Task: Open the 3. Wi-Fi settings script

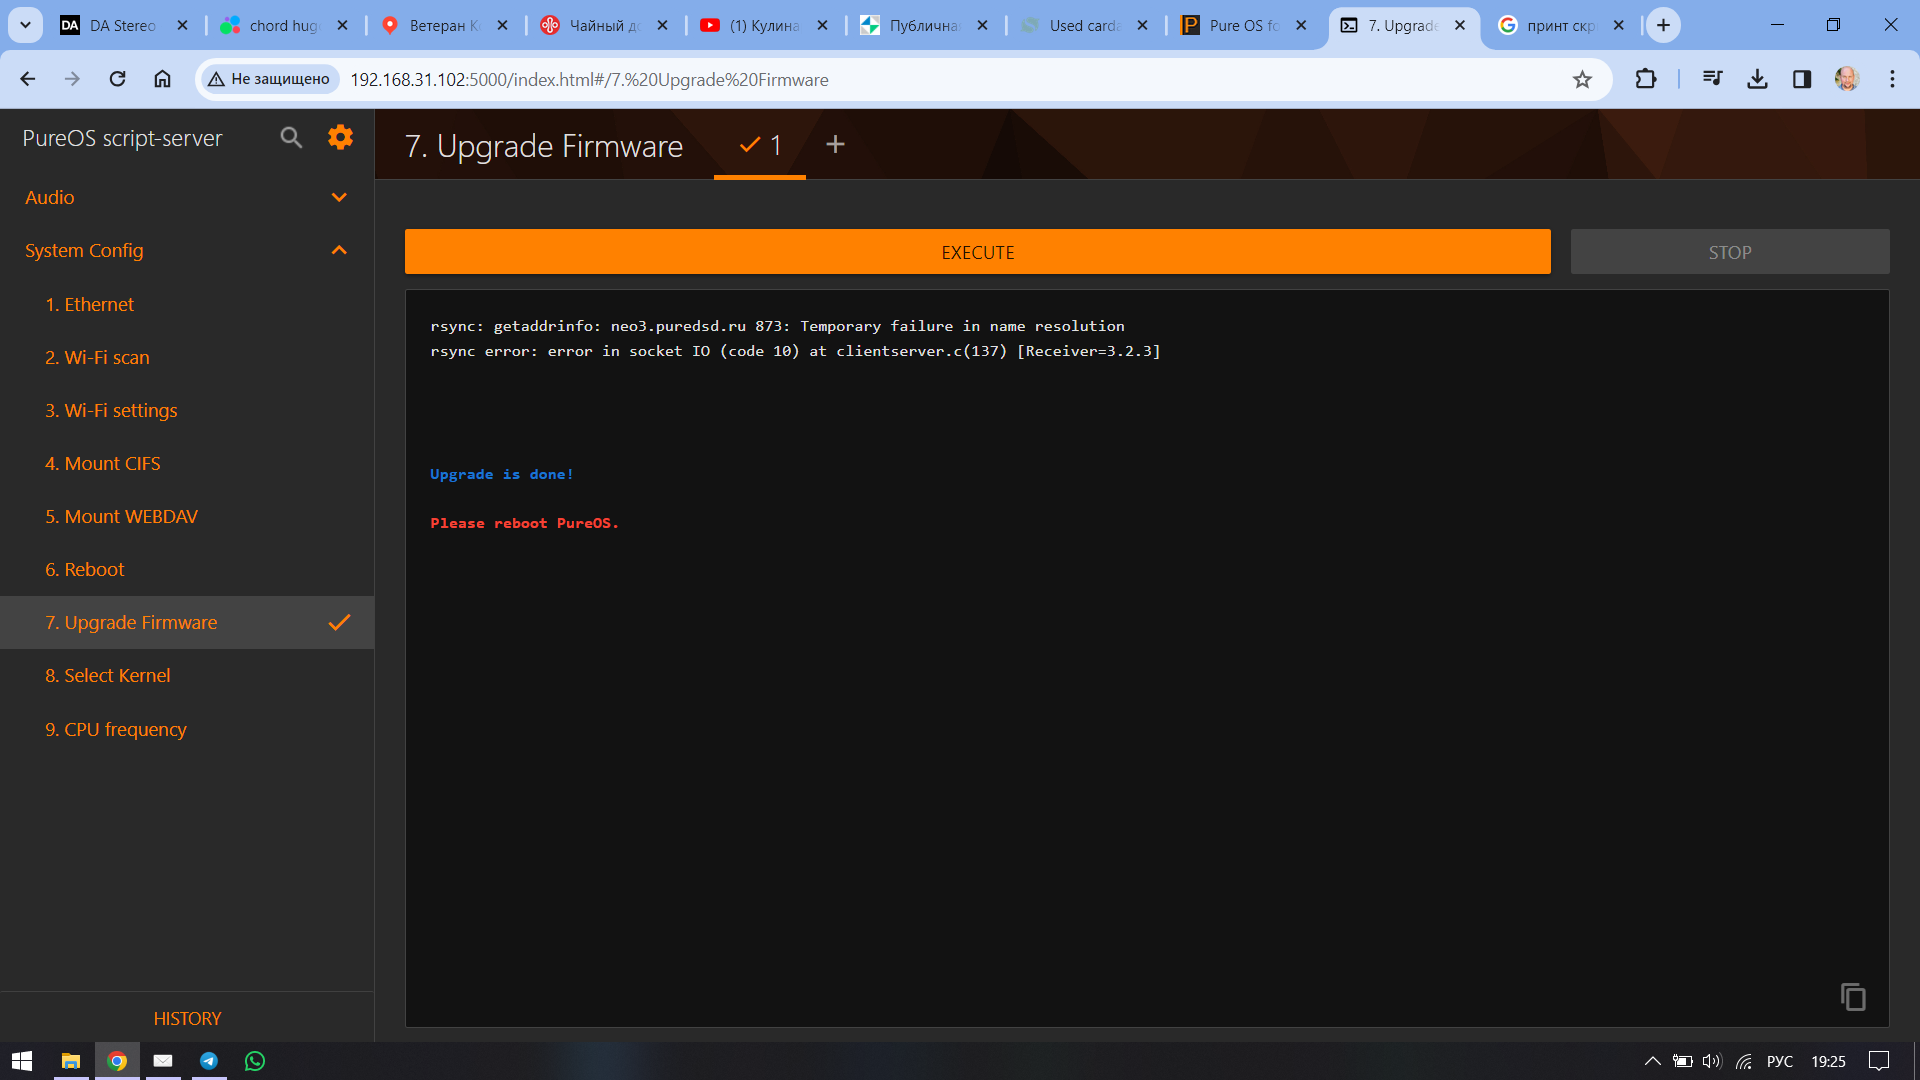Action: (111, 410)
